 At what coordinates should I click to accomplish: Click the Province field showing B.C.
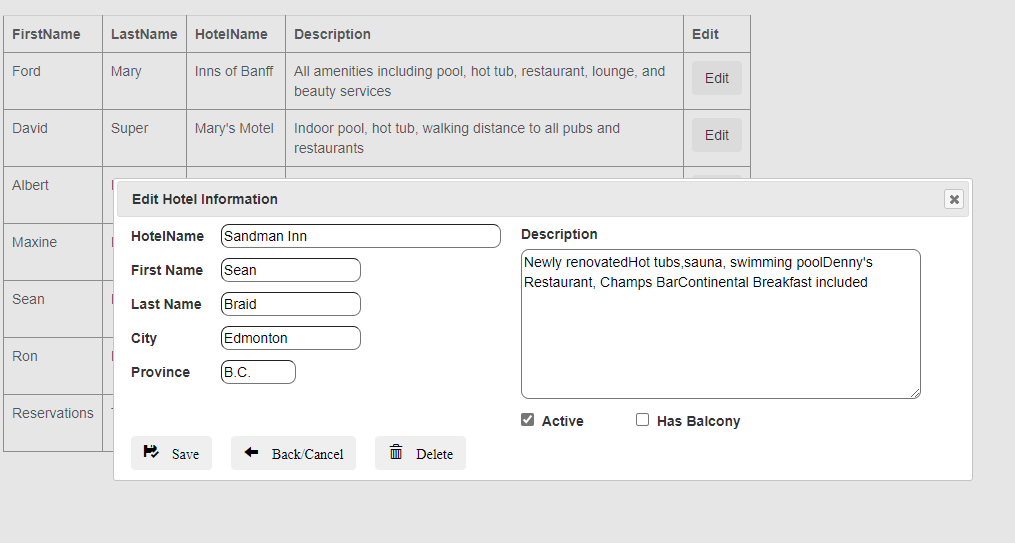tap(258, 372)
